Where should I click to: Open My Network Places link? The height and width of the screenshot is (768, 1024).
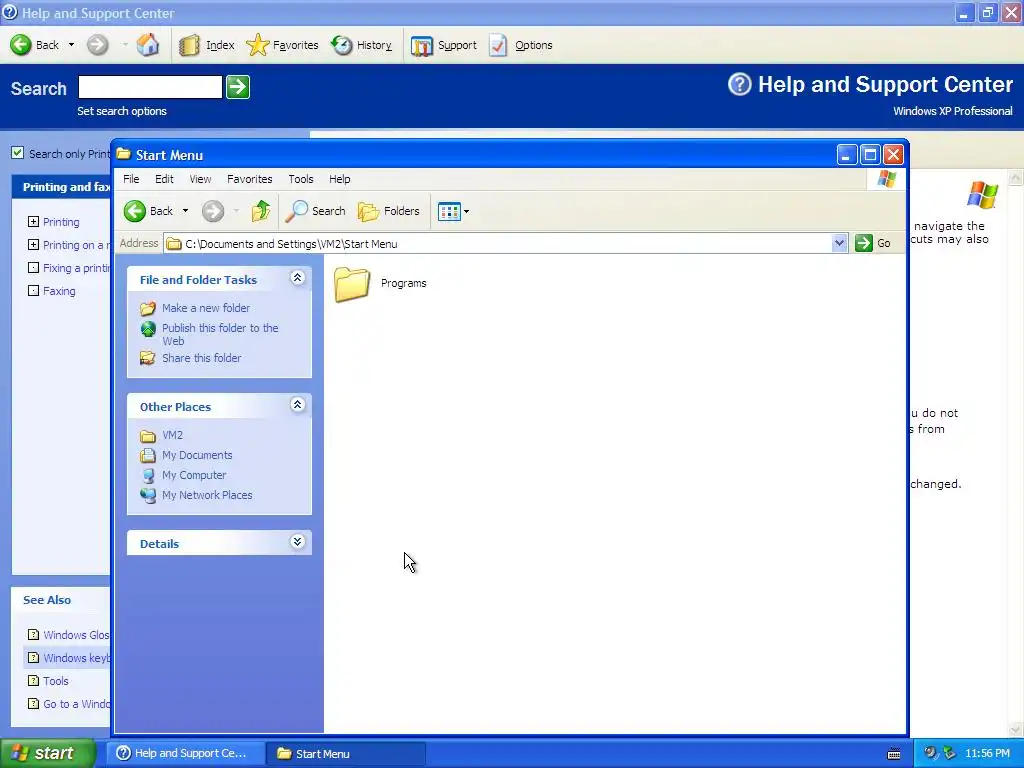(207, 495)
